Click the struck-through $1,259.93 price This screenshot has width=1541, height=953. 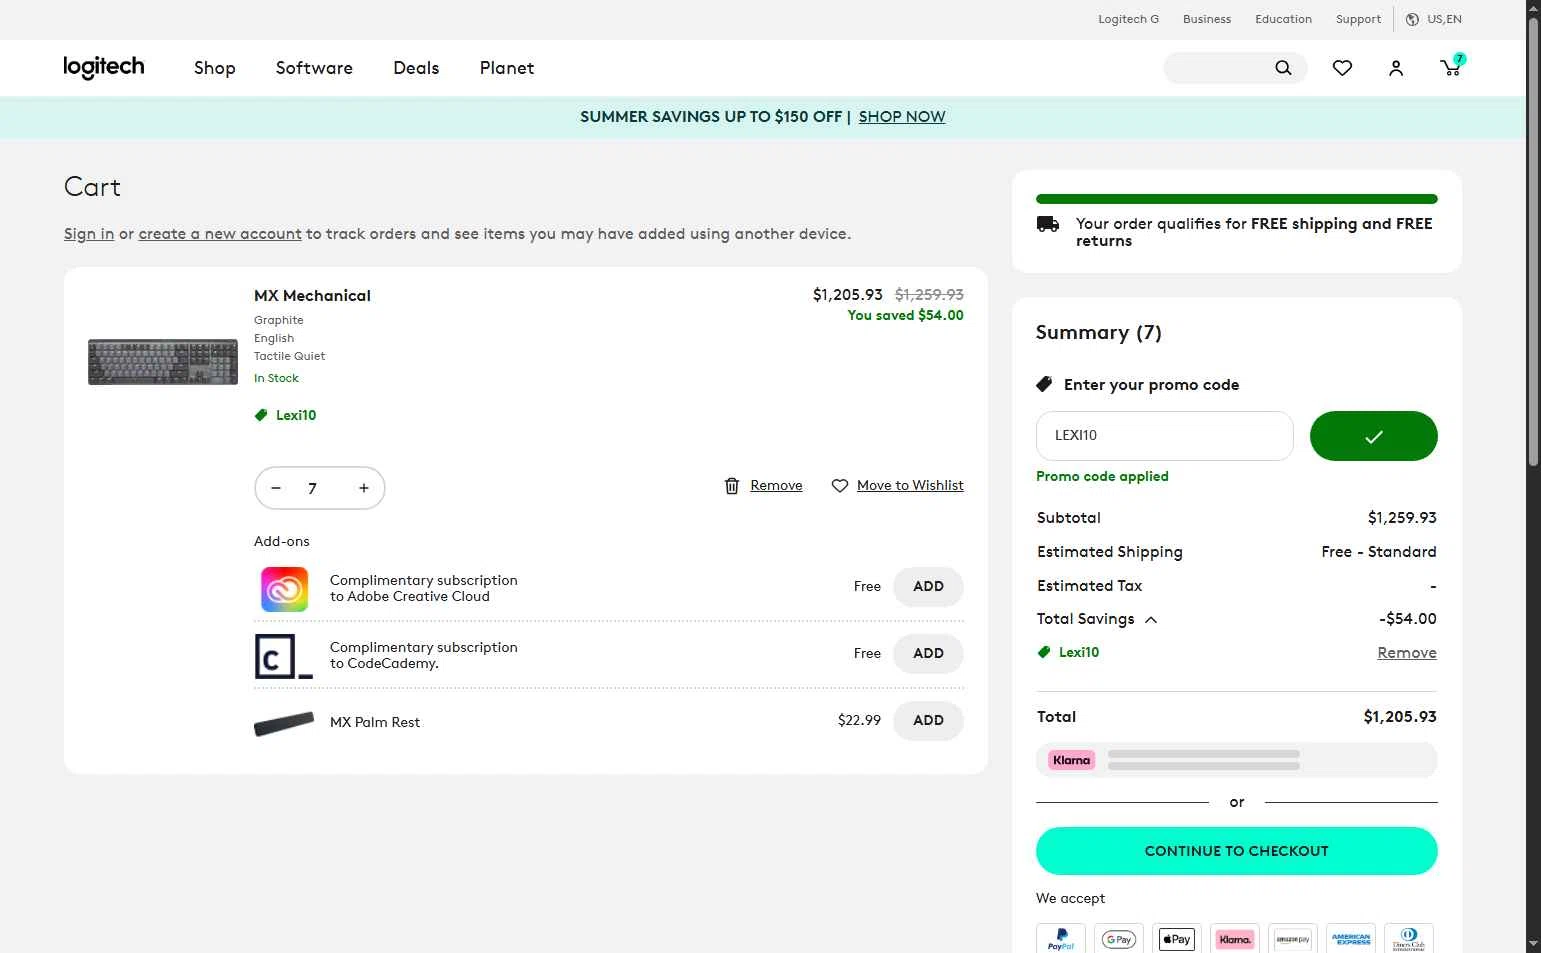click(929, 295)
